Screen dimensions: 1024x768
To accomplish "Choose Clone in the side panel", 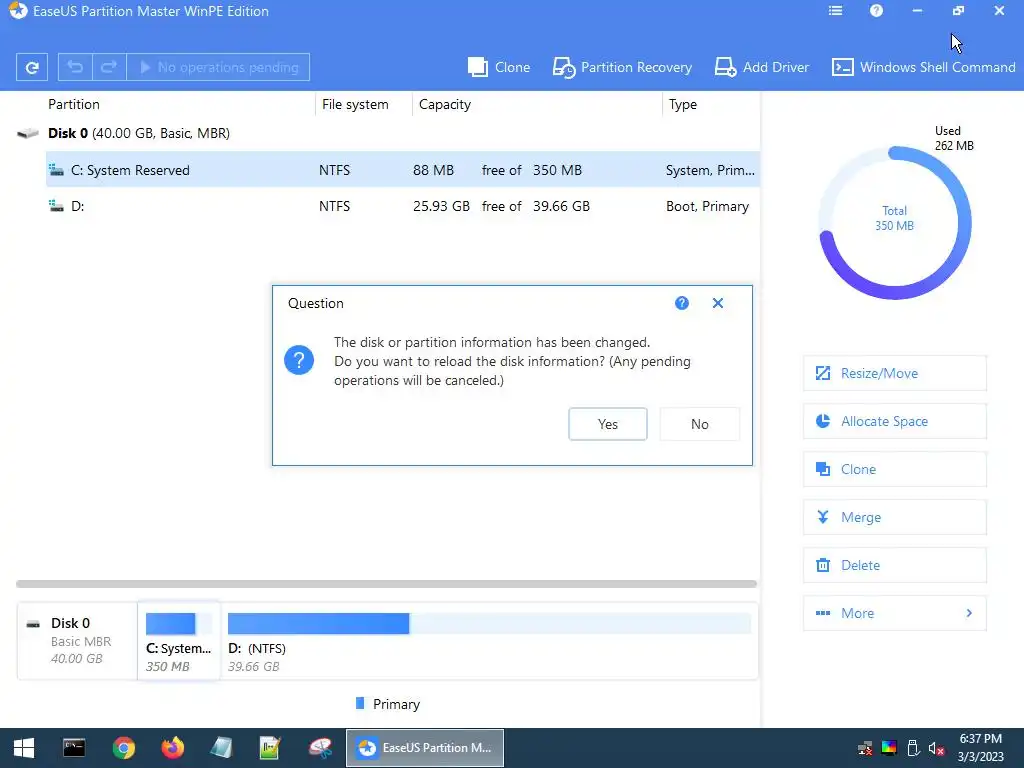I will pyautogui.click(x=894, y=470).
